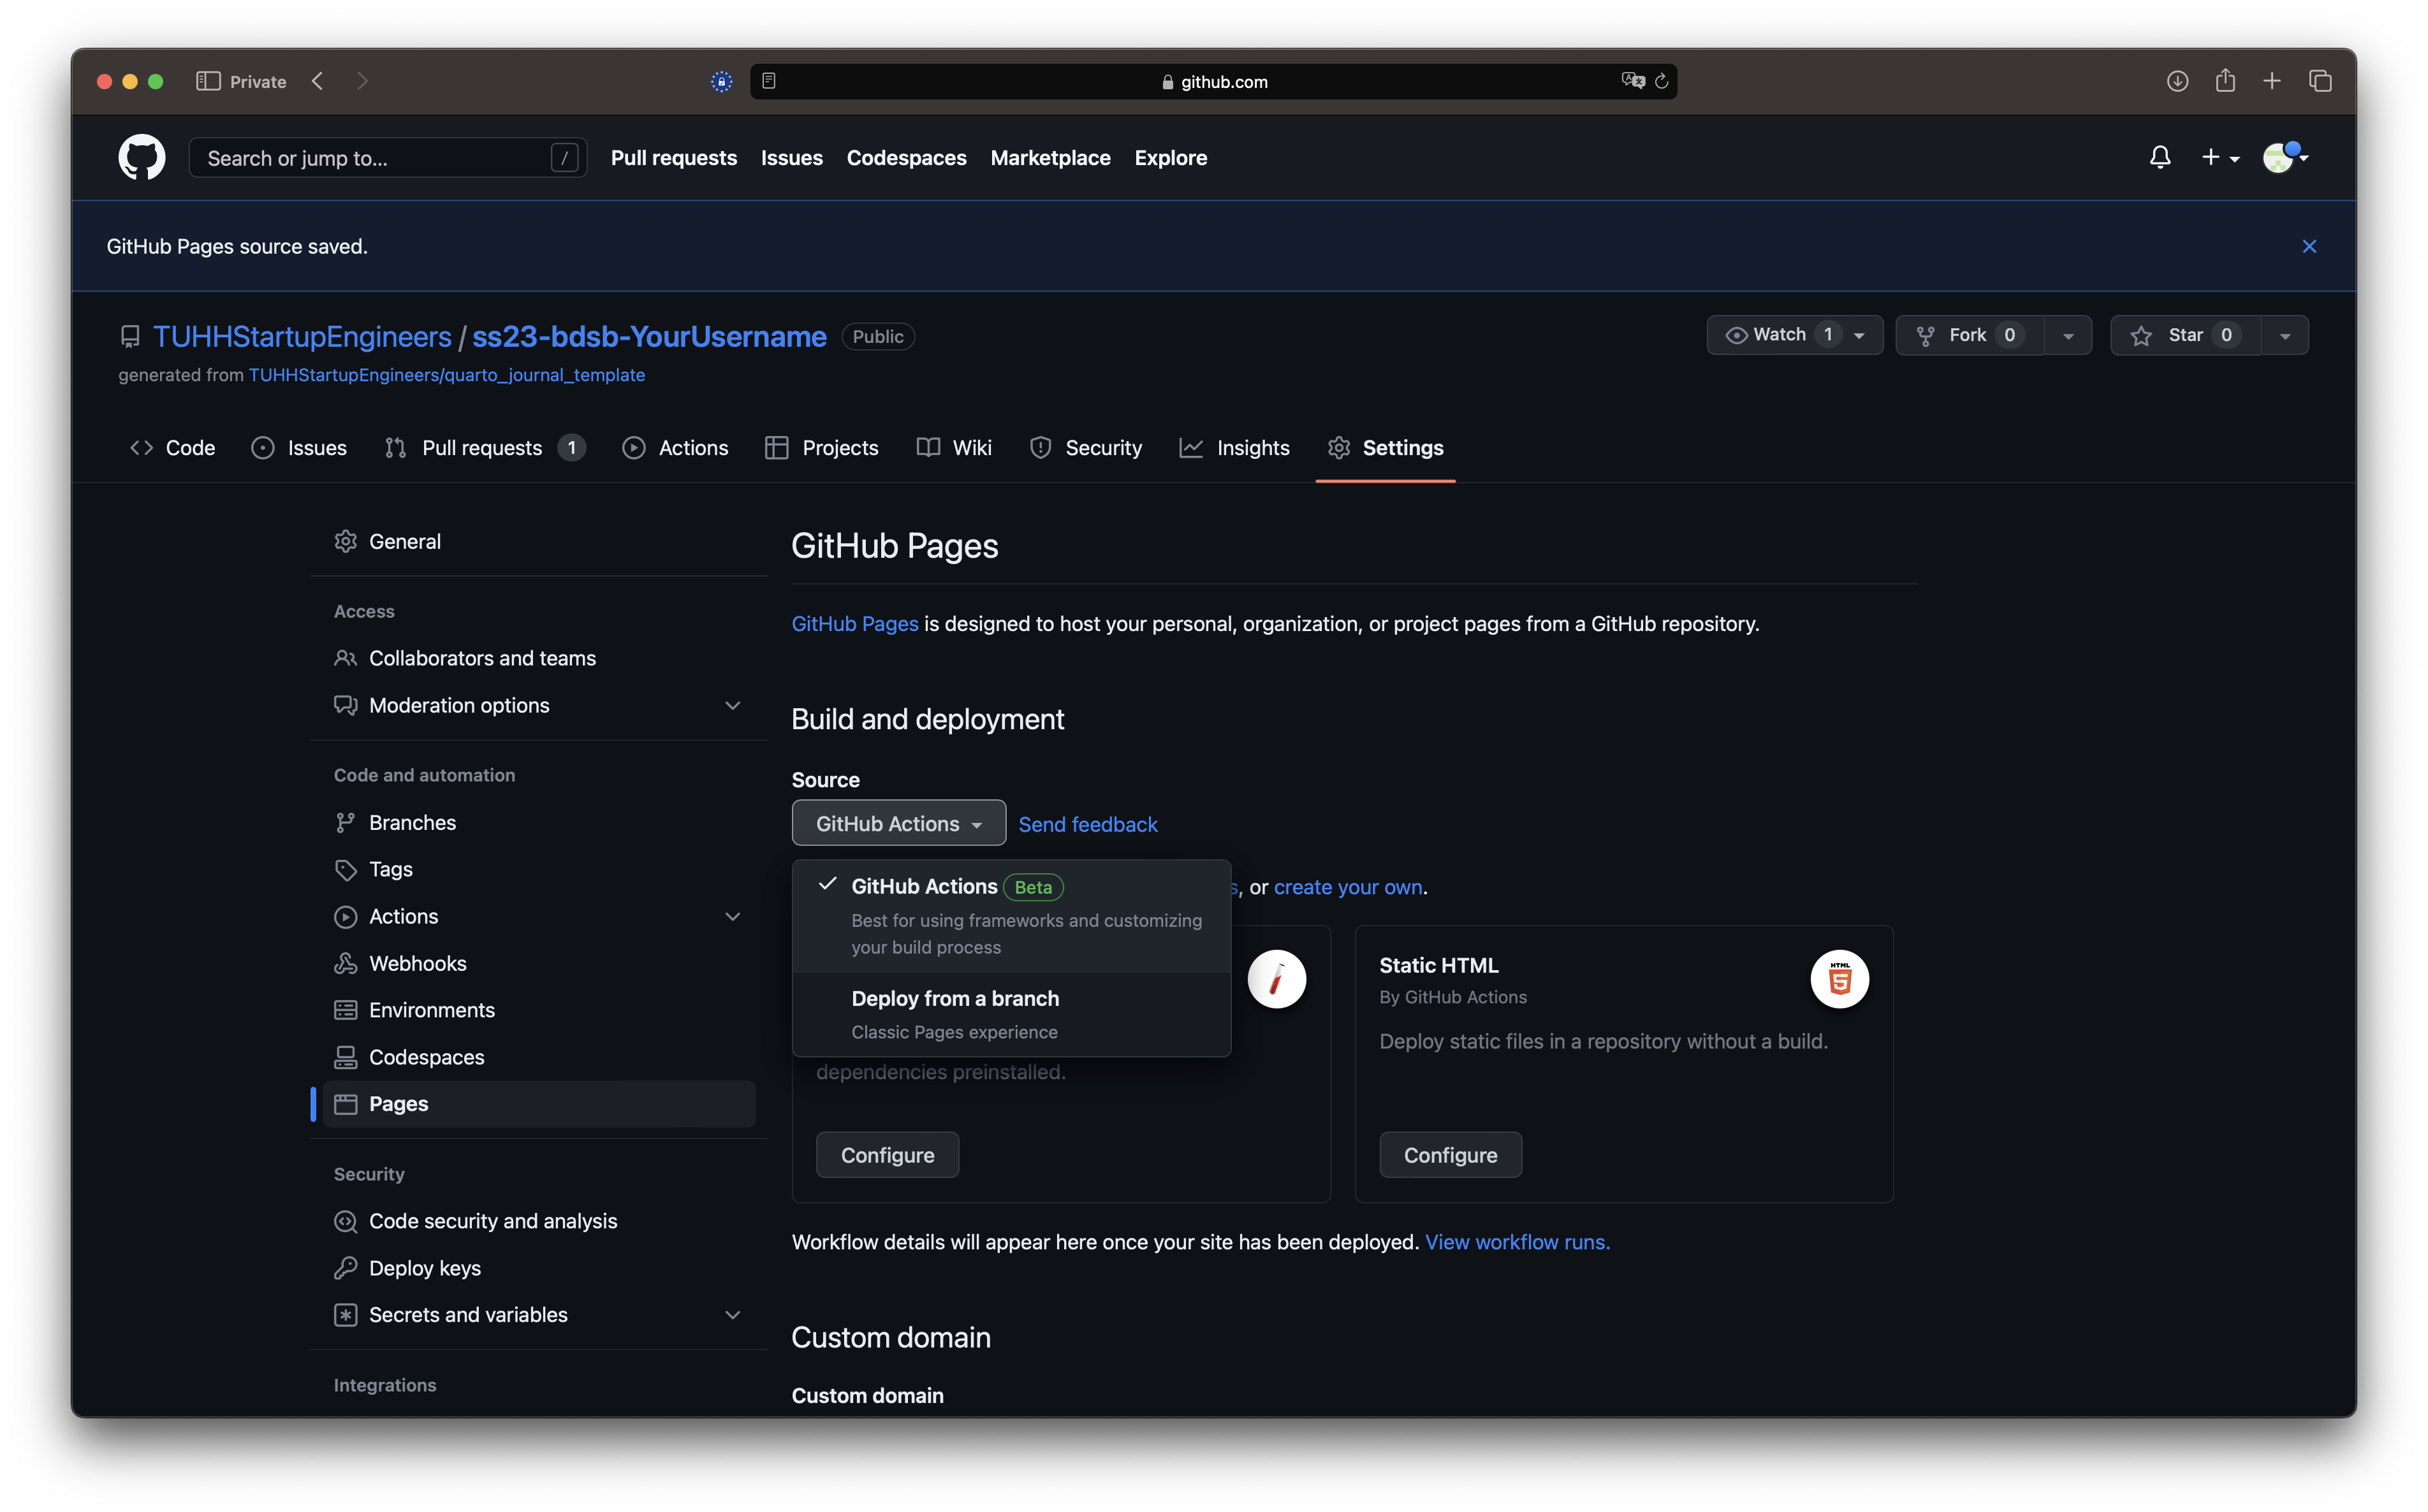The image size is (2428, 1512).
Task: Click the create your own link
Action: click(x=1347, y=887)
